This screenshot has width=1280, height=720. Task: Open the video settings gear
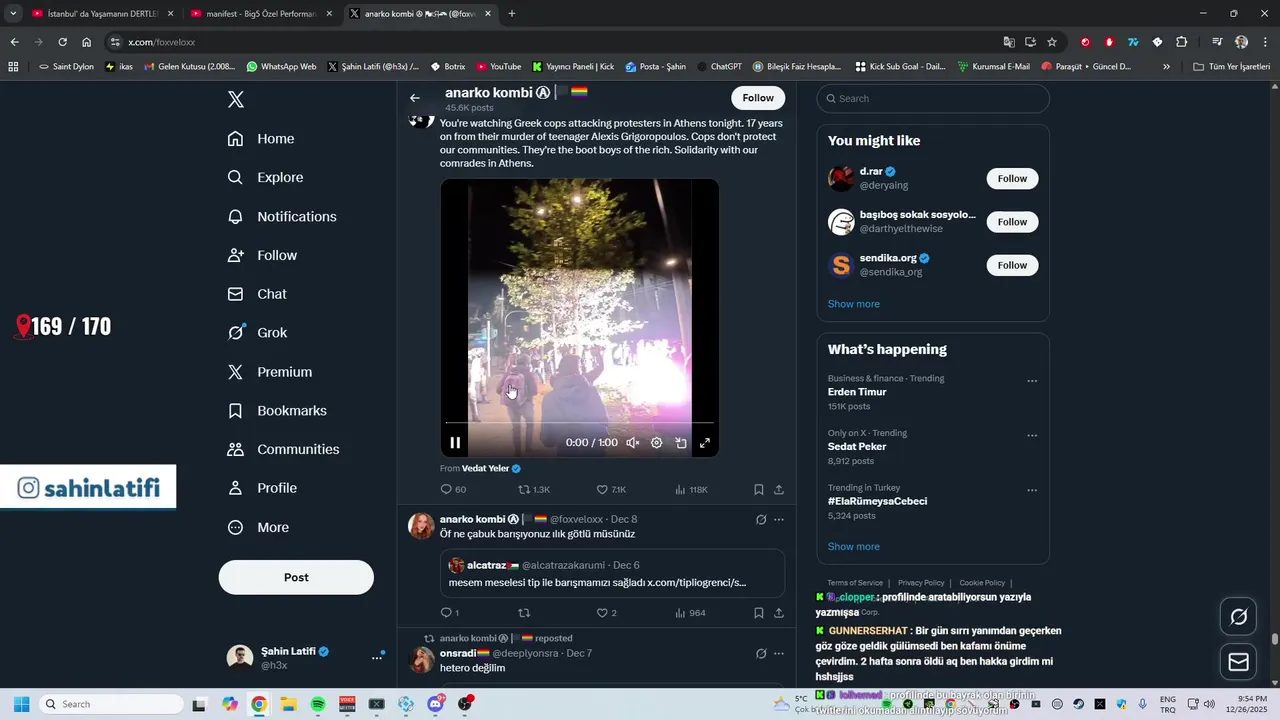tap(657, 443)
